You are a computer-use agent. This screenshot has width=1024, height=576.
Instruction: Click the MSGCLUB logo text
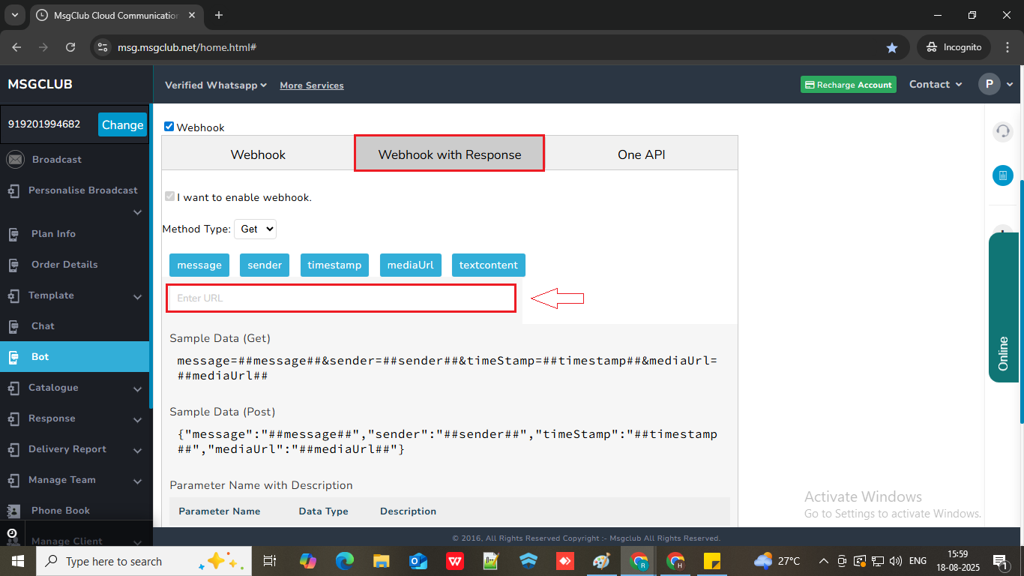coord(40,84)
